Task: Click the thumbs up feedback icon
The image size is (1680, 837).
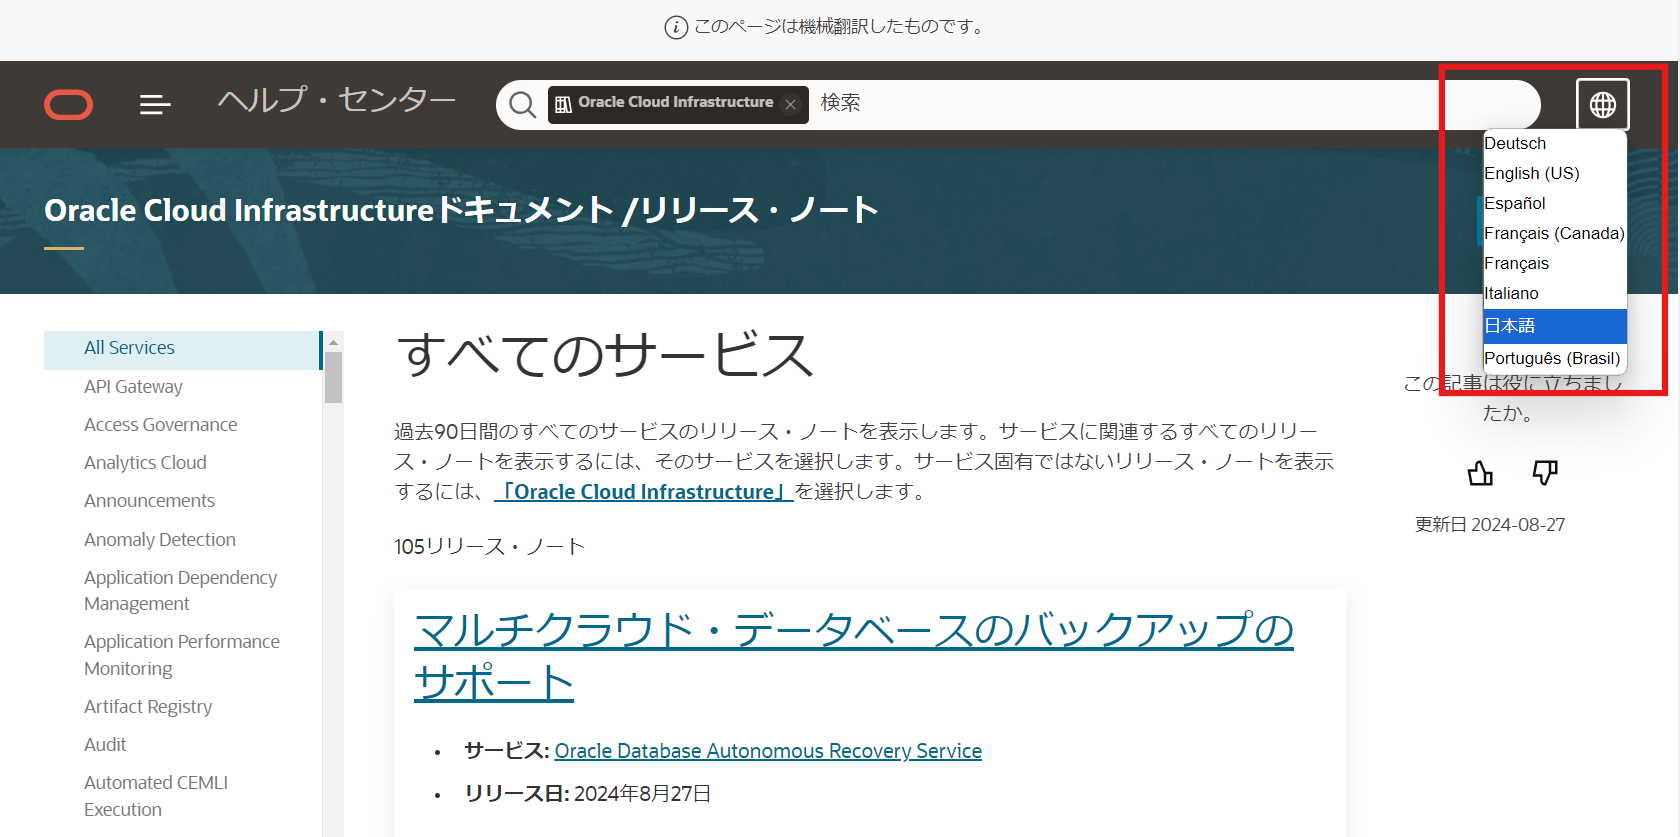Action: [x=1480, y=473]
